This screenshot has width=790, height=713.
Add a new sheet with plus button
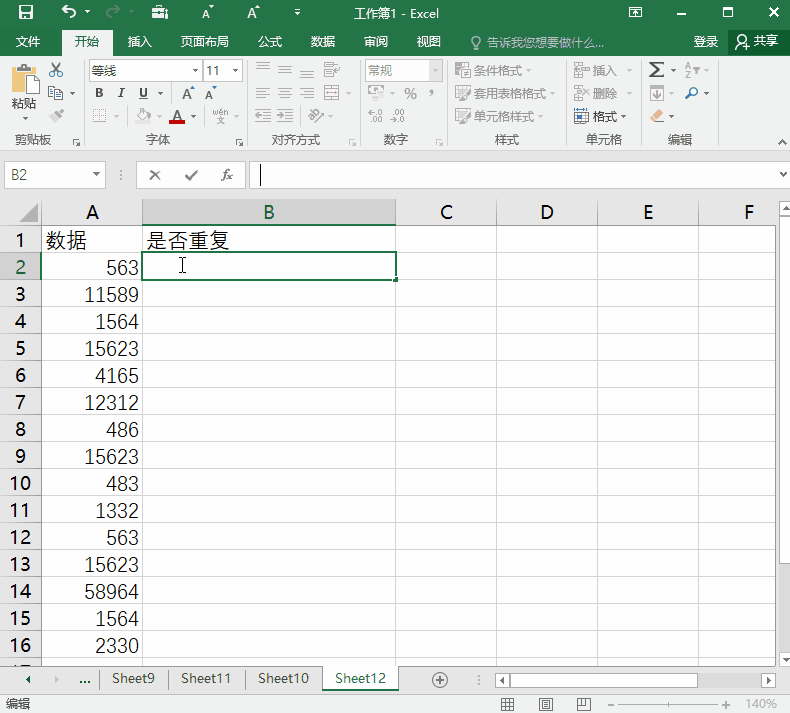[440, 680]
